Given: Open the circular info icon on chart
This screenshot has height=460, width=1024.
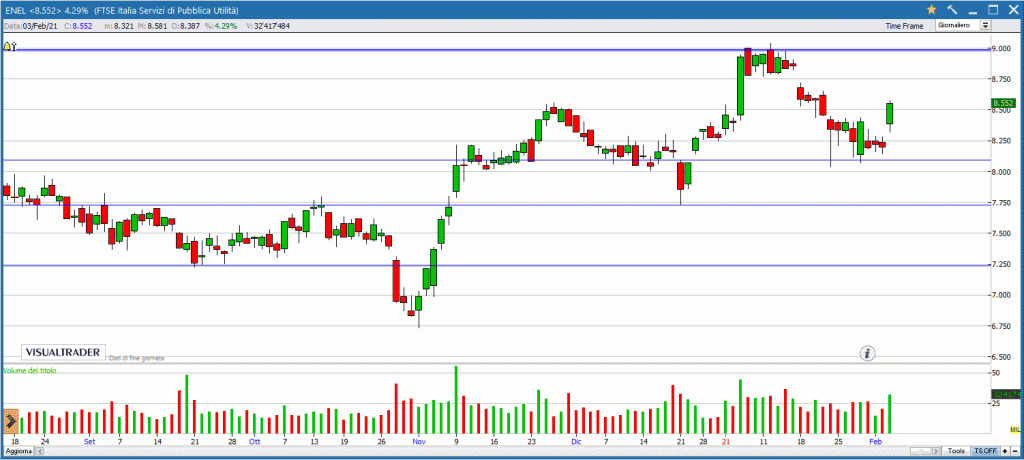Looking at the screenshot, I should tap(867, 353).
